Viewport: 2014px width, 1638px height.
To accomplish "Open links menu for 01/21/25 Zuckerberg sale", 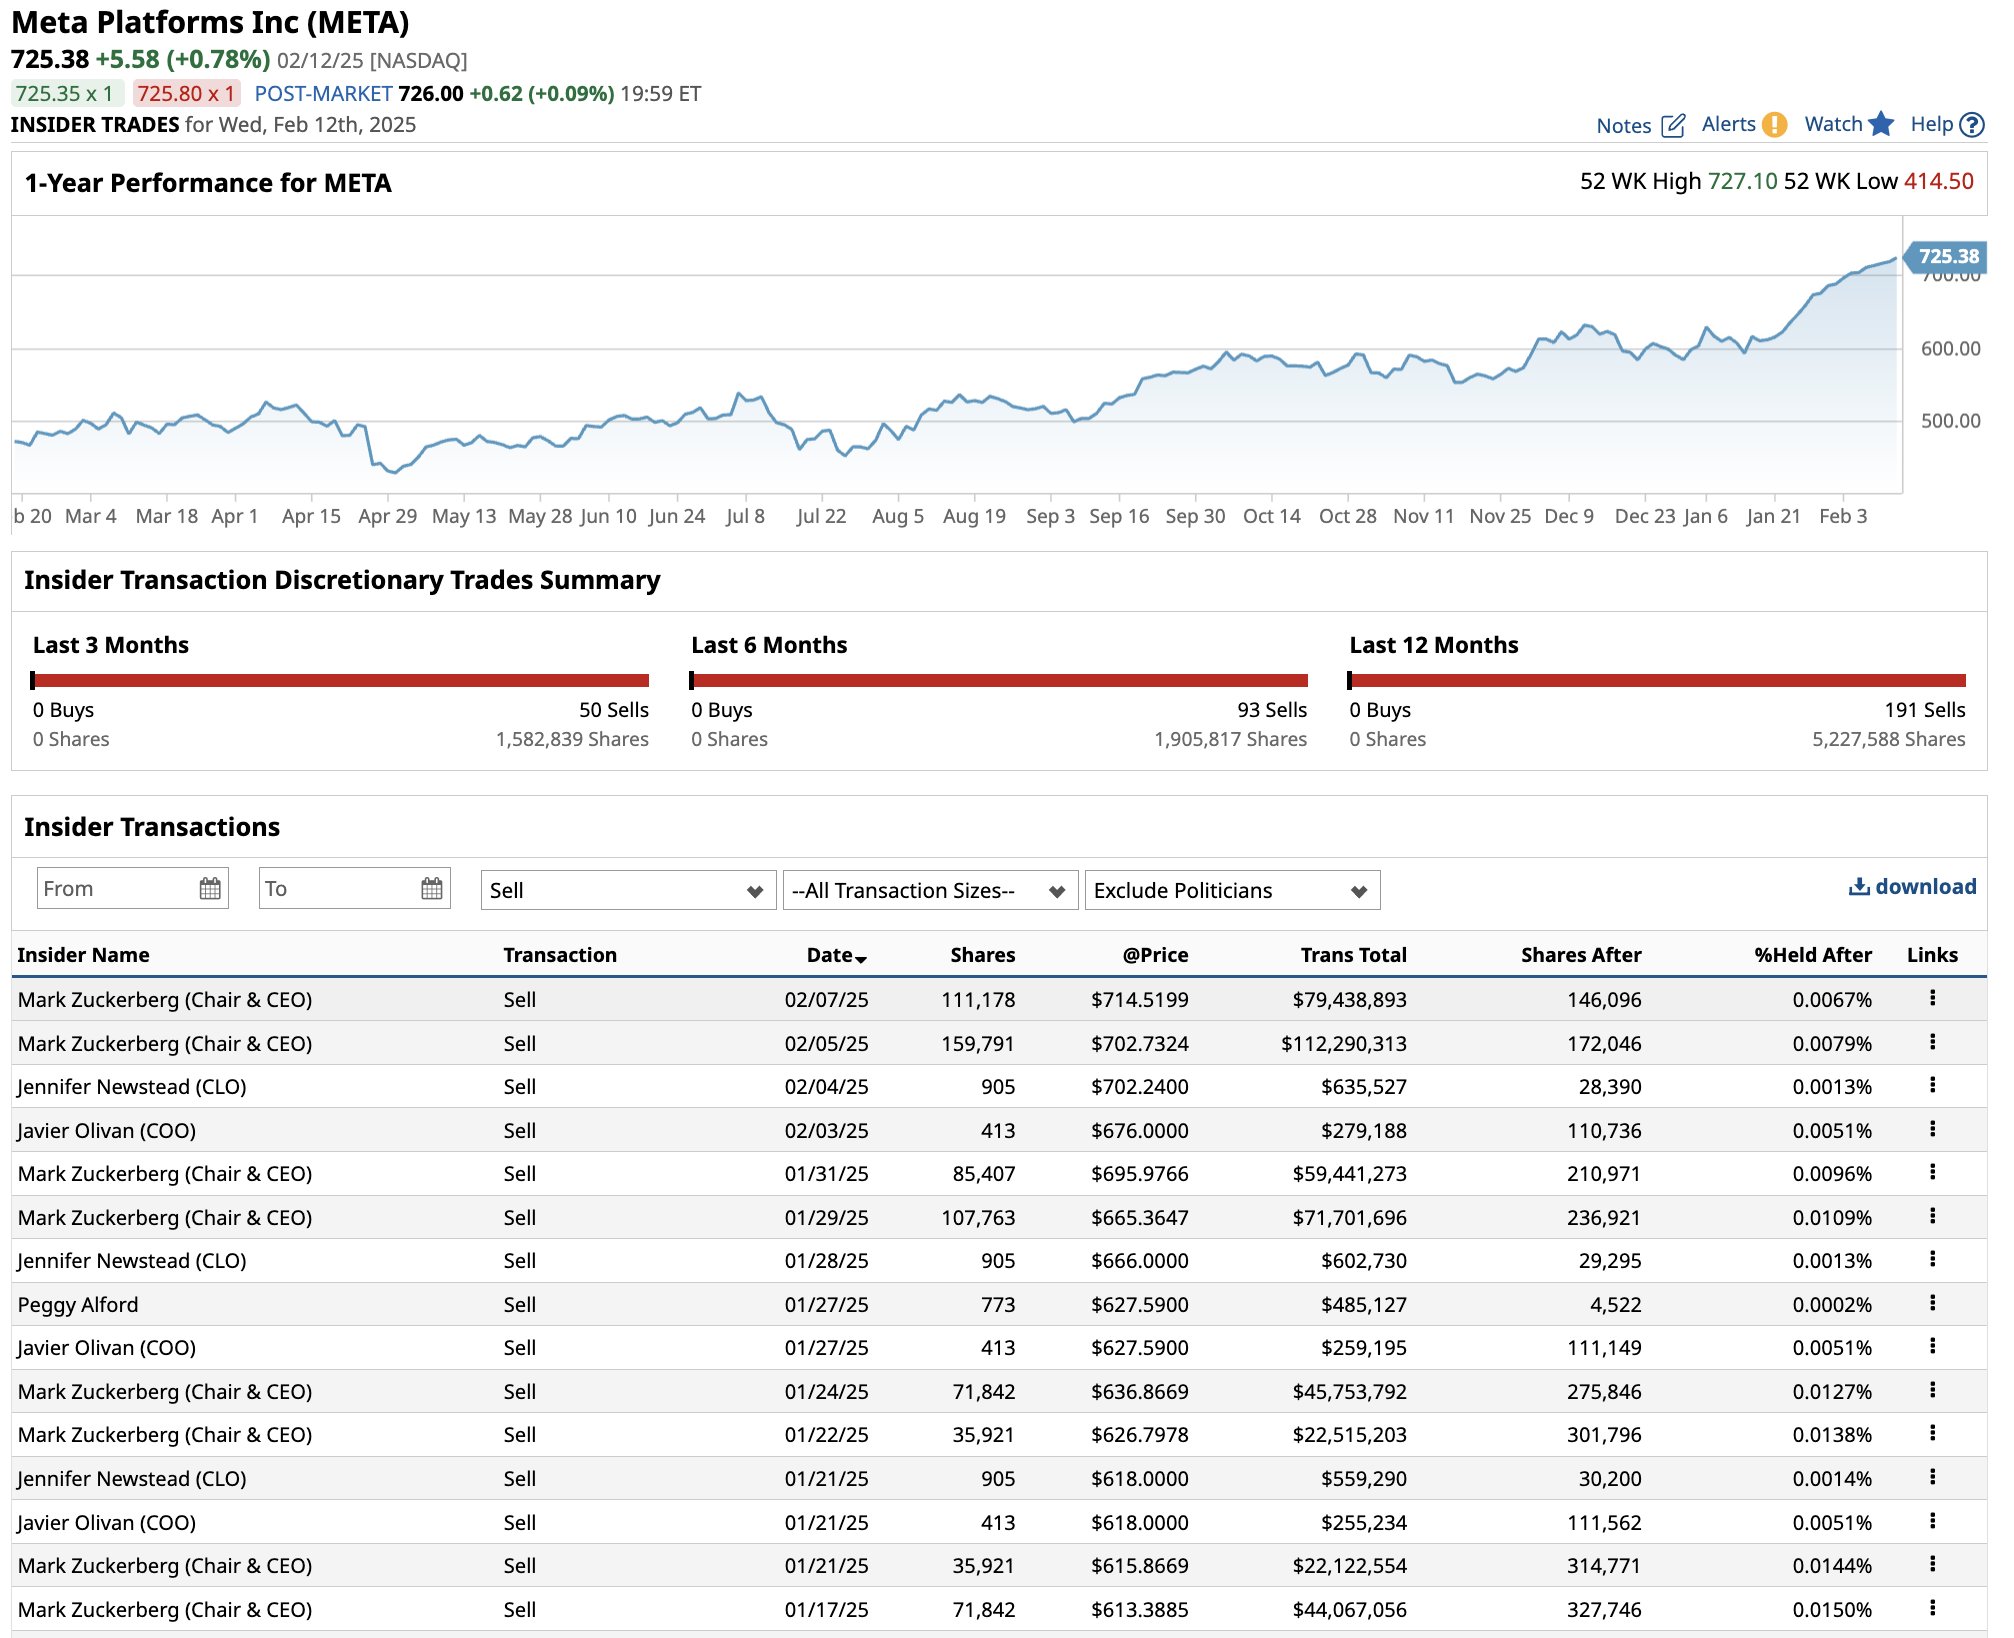I will 1932,1564.
